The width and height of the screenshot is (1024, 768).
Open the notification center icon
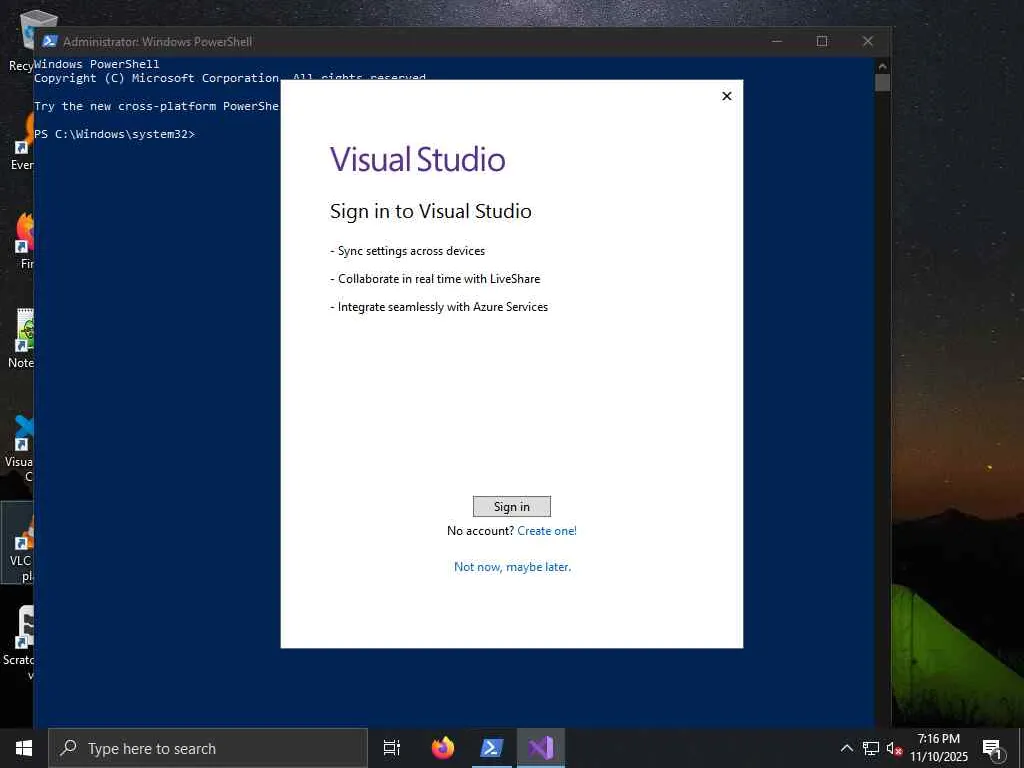992,748
